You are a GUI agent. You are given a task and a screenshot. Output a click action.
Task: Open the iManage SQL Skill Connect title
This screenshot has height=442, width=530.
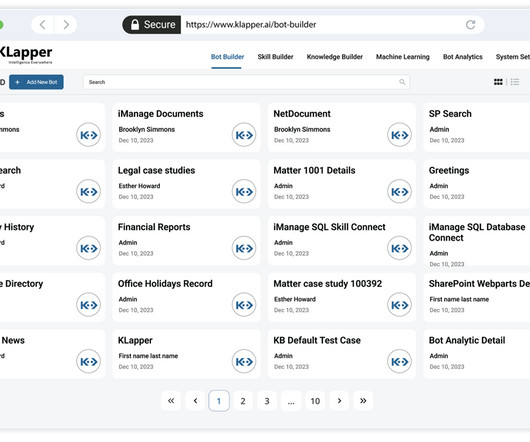(329, 227)
